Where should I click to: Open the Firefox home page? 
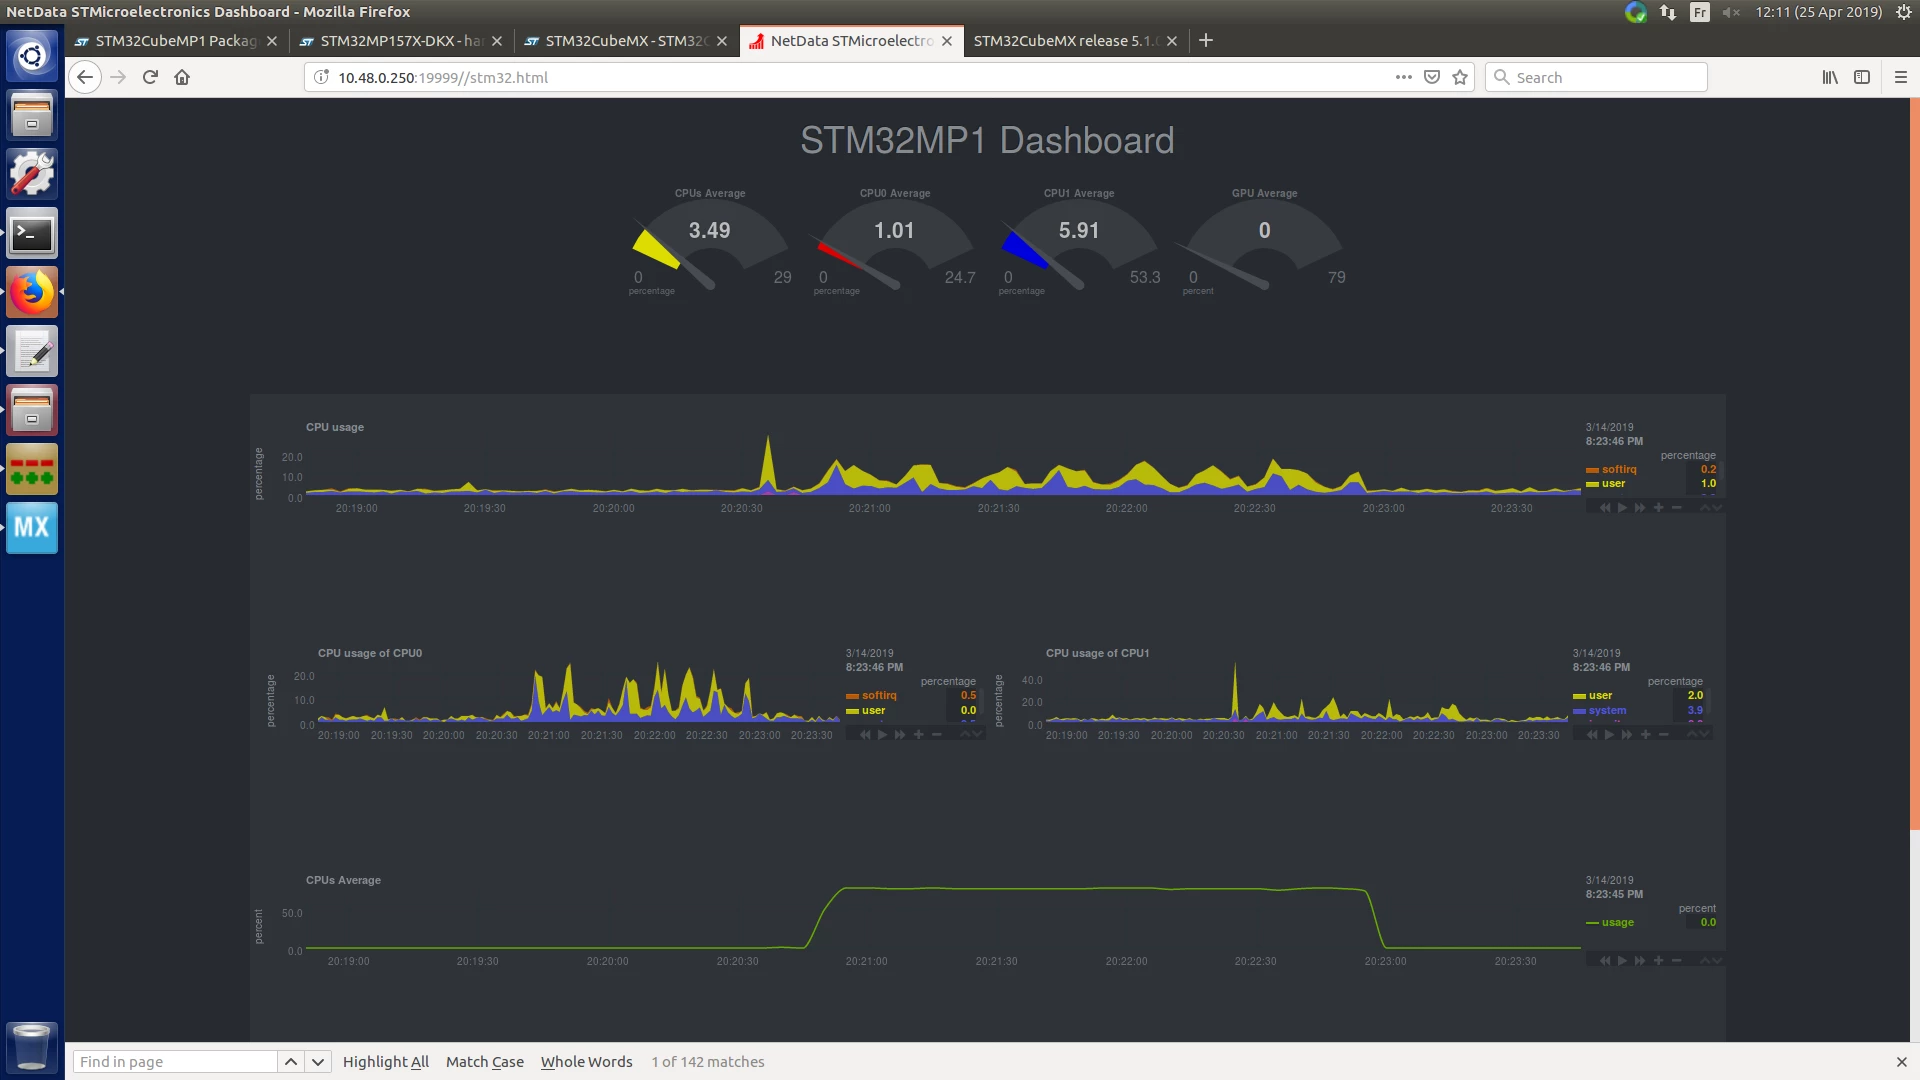pyautogui.click(x=182, y=77)
